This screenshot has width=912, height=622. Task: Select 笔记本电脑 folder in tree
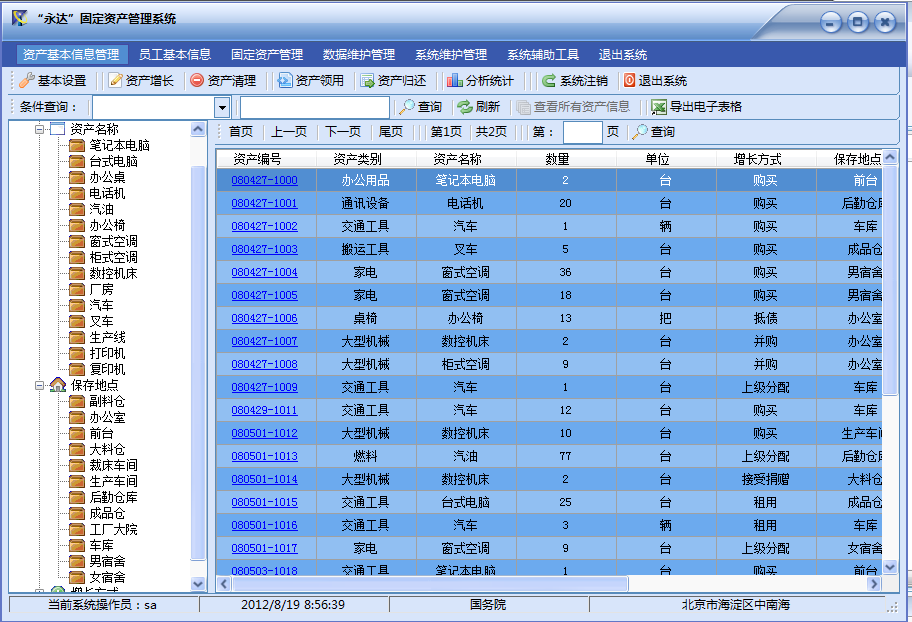click(x=77, y=145)
